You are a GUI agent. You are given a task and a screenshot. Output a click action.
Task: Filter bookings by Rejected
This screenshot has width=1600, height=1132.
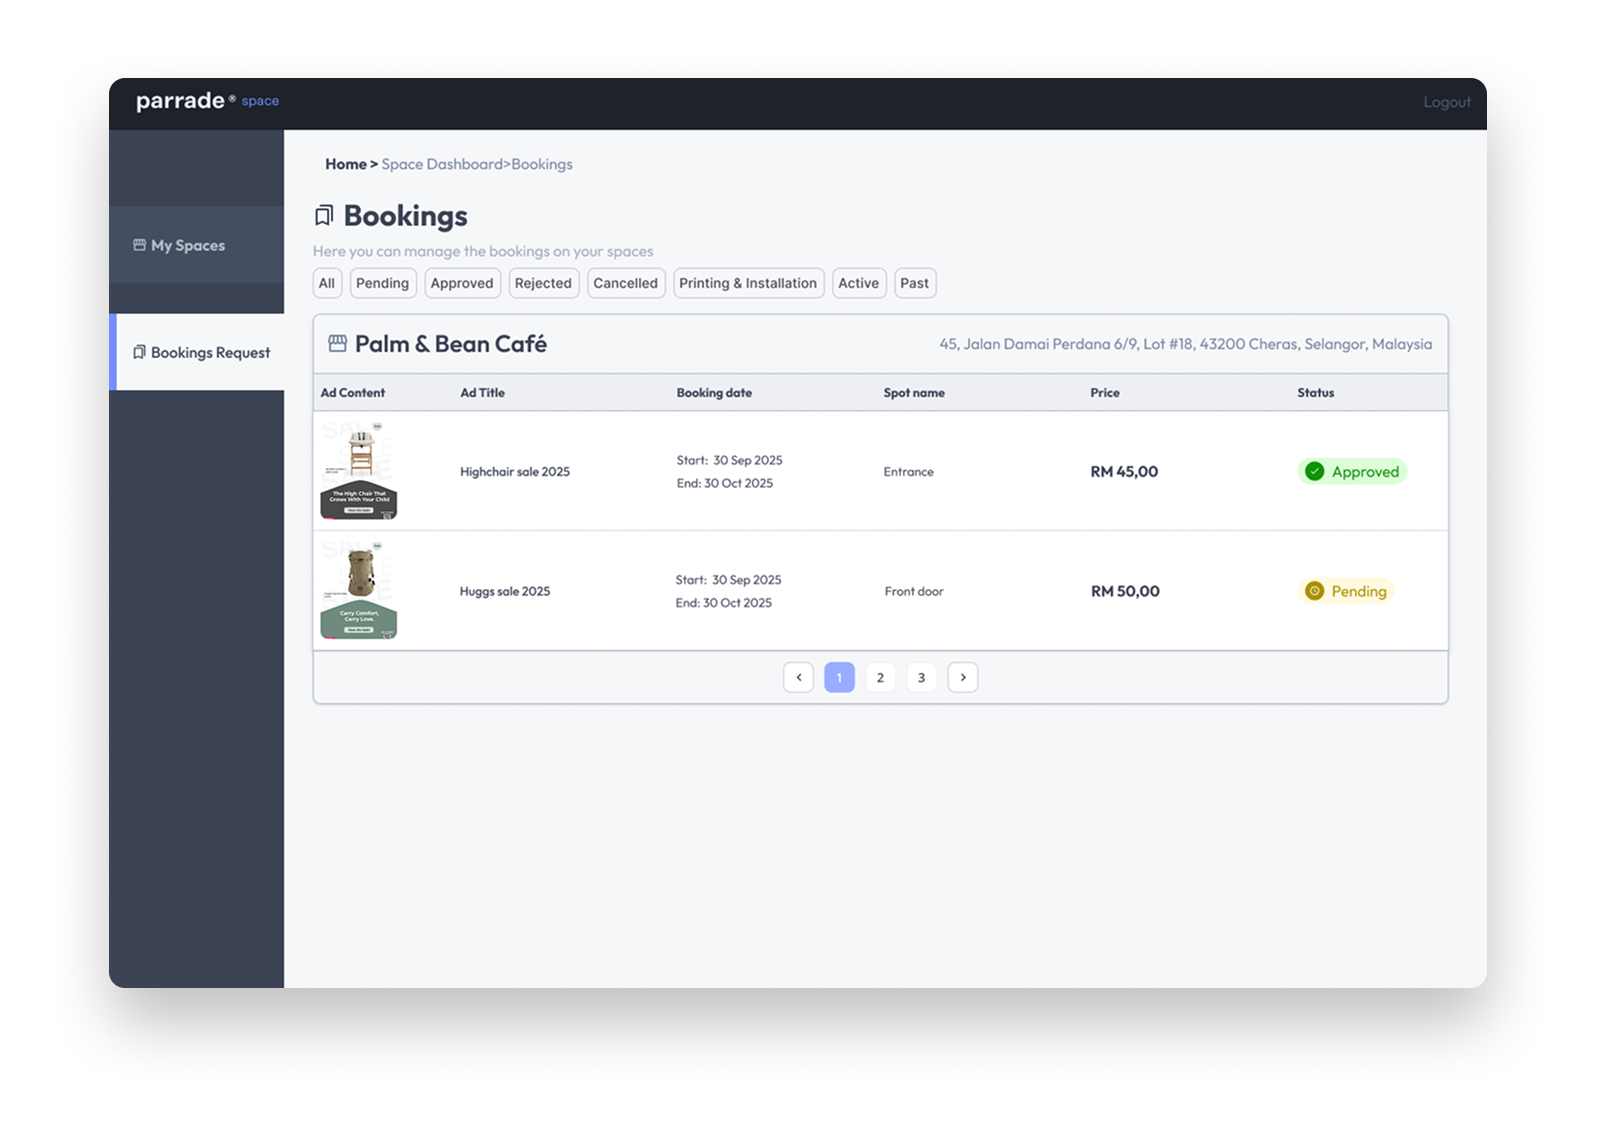[543, 283]
